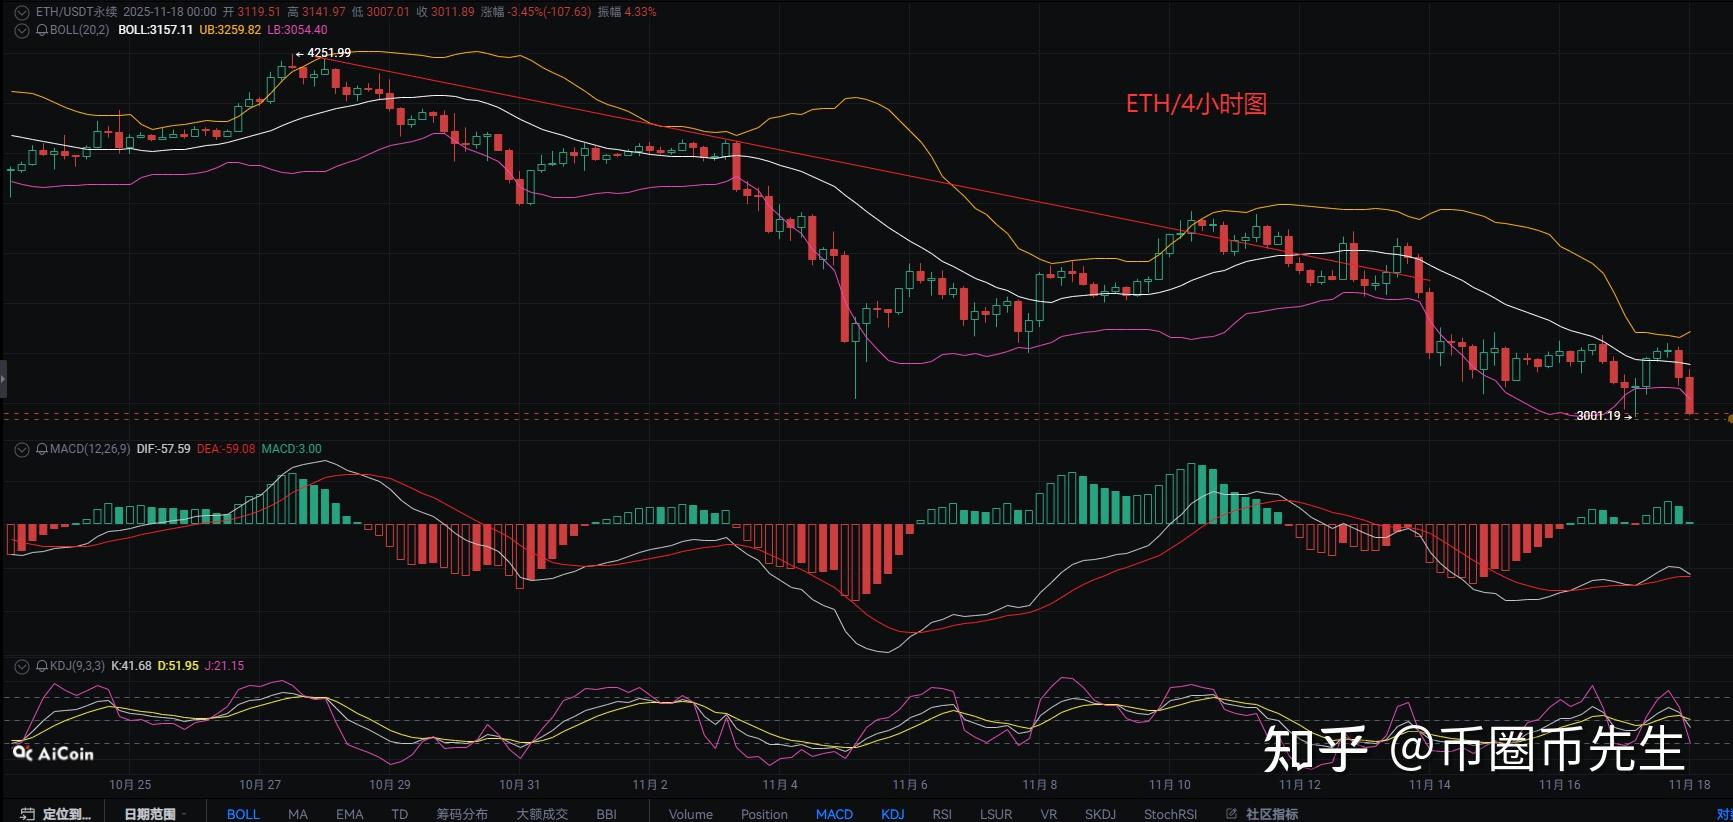Image resolution: width=1733 pixels, height=822 pixels.
Task: Click the KDJ alert bell icon
Action: 42,666
